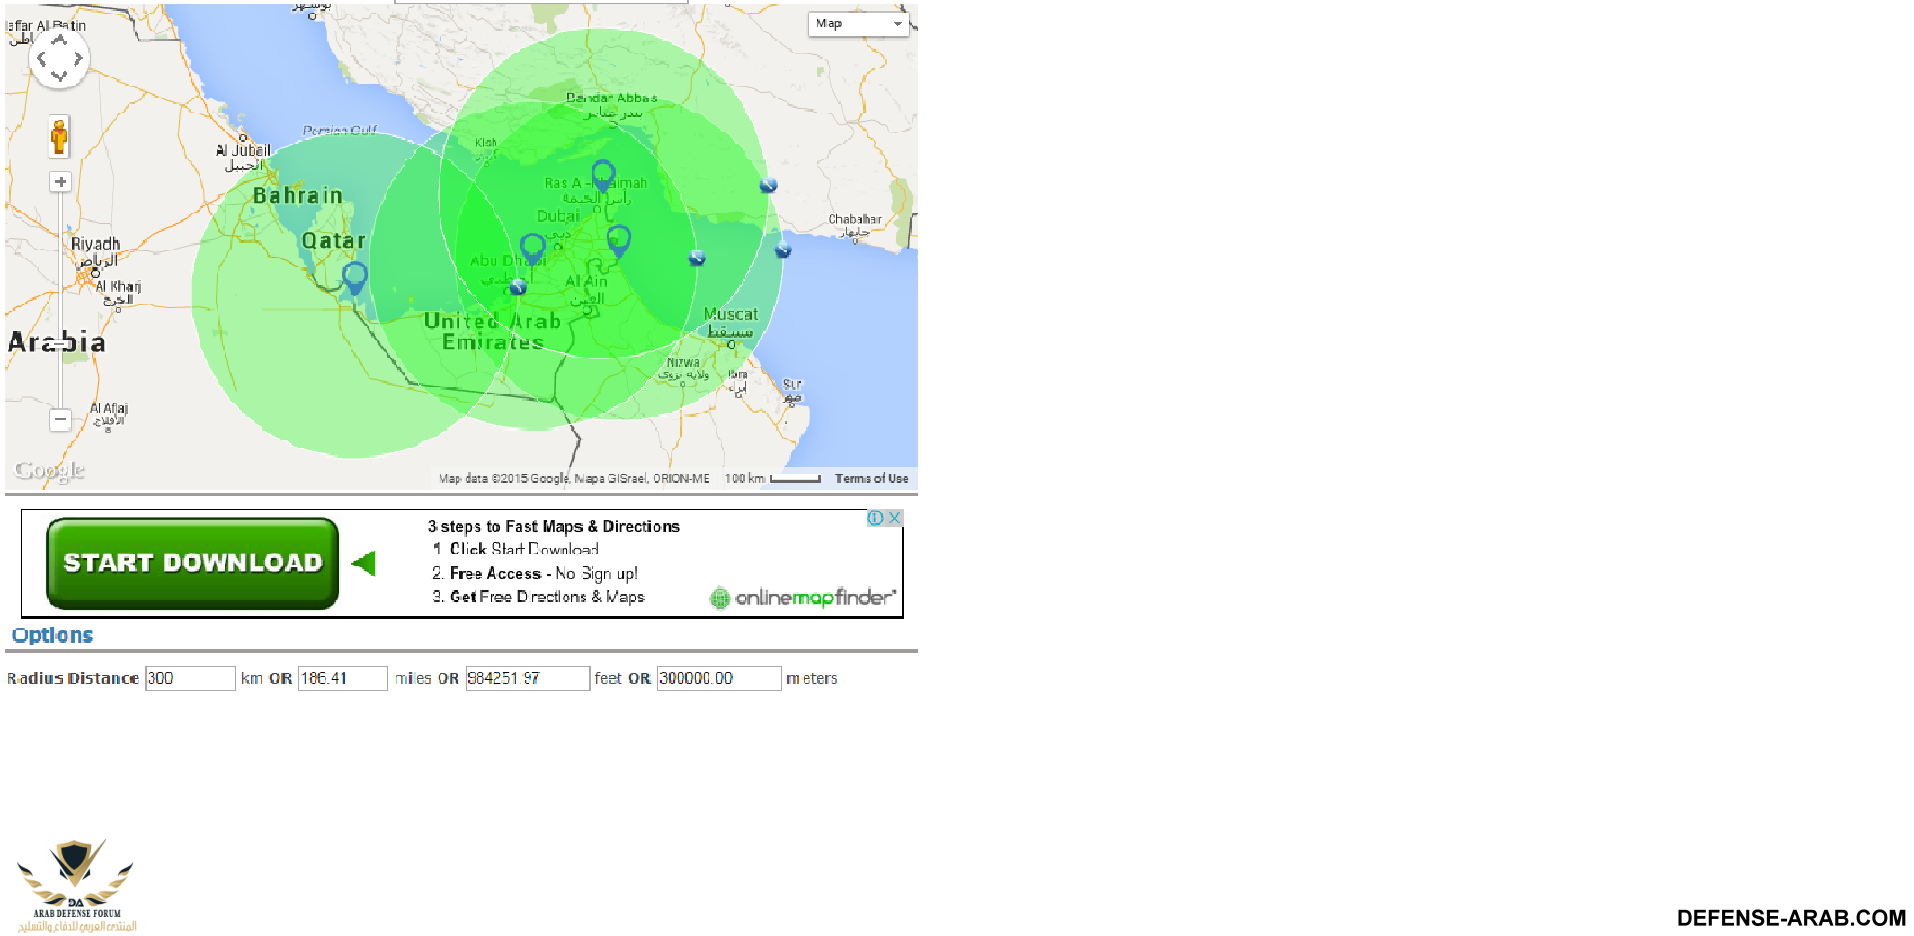Viewport: 1914px width, 936px height.
Task: Zoom in with the plus button
Action: (61, 182)
